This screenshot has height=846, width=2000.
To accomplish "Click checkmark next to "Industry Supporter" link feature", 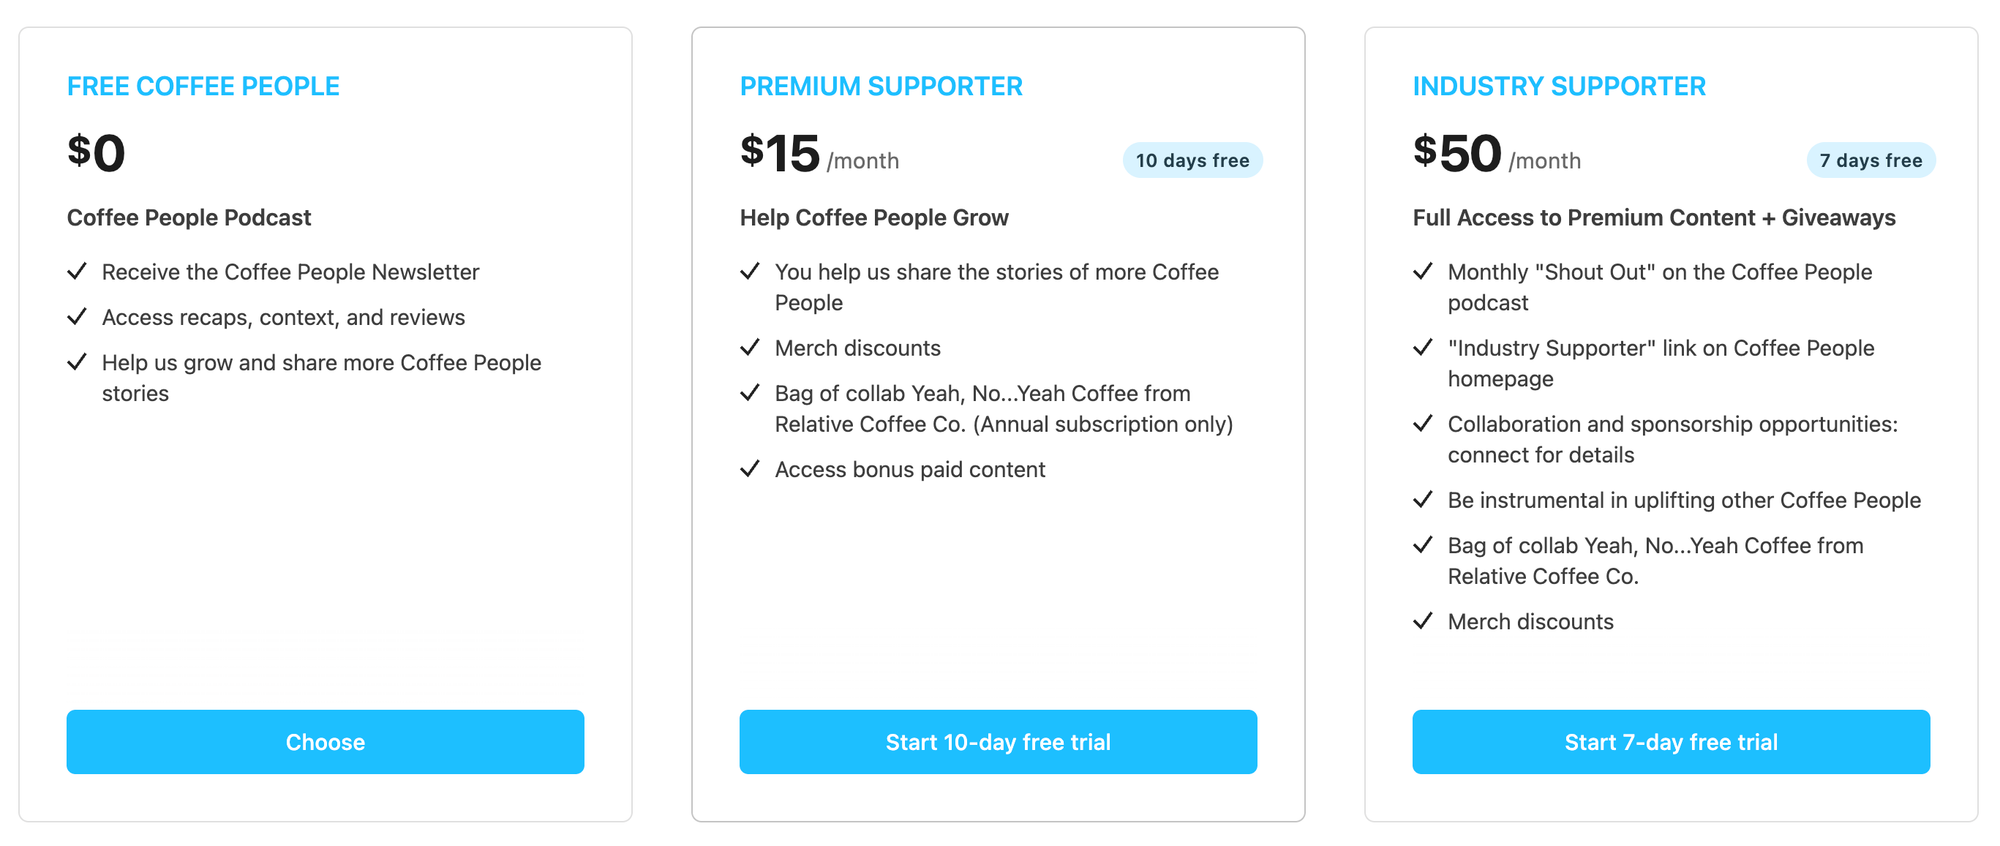I will coord(1423,348).
